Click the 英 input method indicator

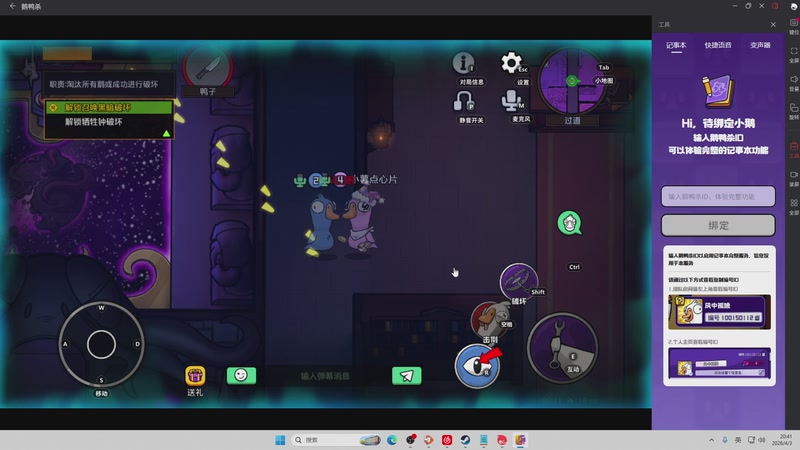(738, 440)
